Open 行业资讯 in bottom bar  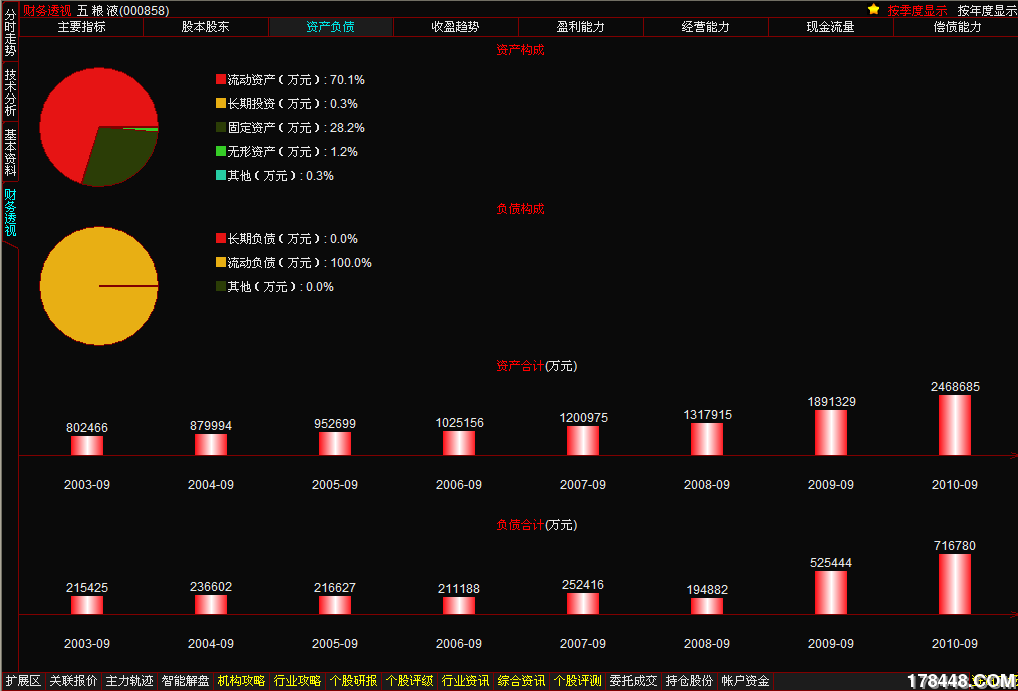[x=464, y=681]
